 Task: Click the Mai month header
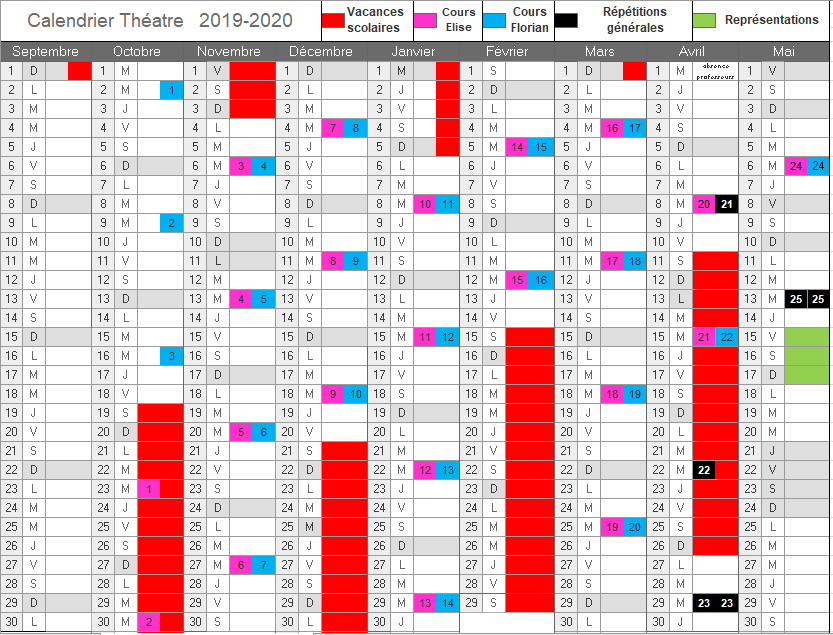click(x=784, y=51)
